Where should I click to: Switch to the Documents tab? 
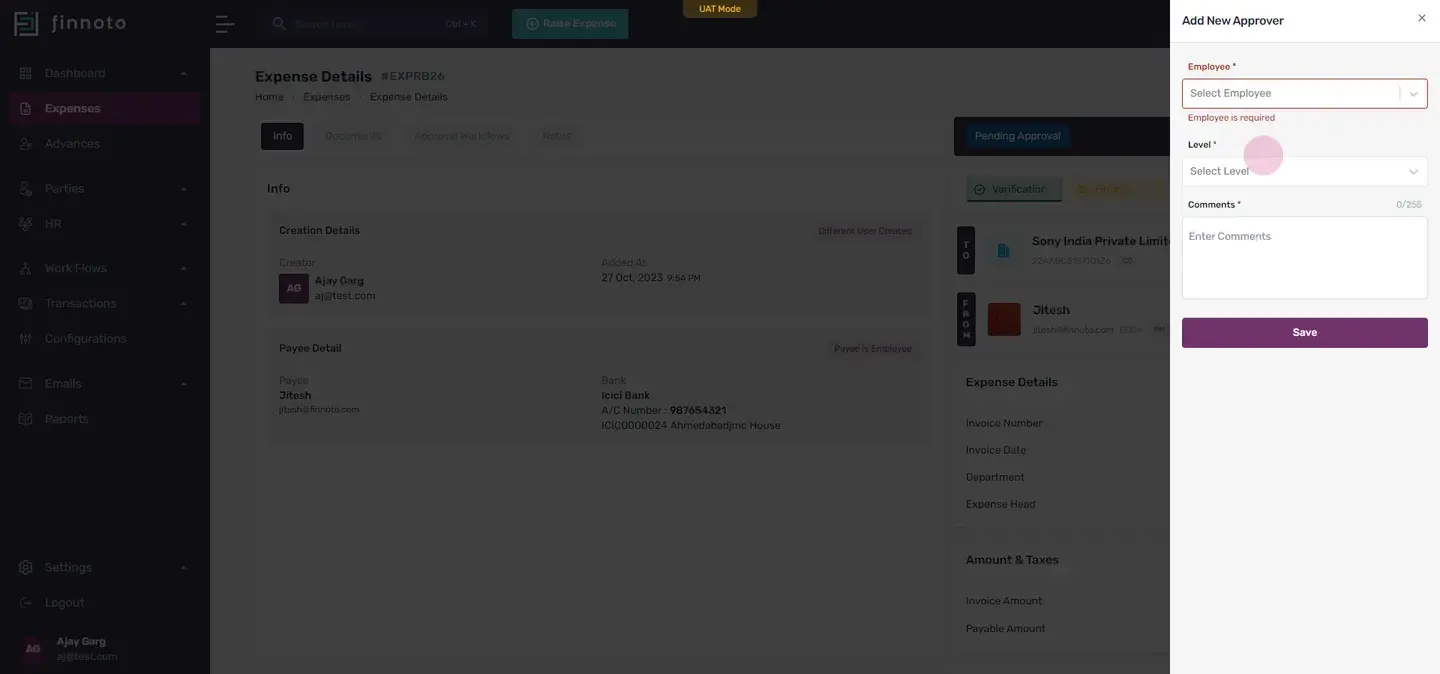[x=353, y=136]
